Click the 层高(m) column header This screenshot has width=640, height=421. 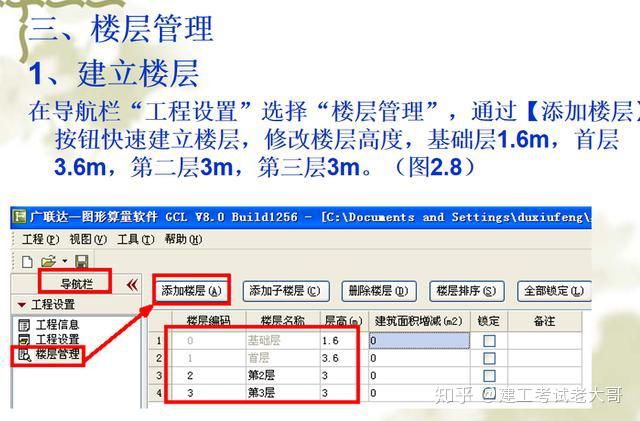344,321
